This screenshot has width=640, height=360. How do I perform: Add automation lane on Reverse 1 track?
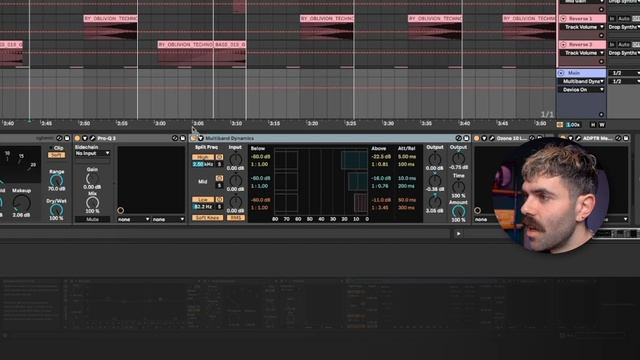(601, 36)
